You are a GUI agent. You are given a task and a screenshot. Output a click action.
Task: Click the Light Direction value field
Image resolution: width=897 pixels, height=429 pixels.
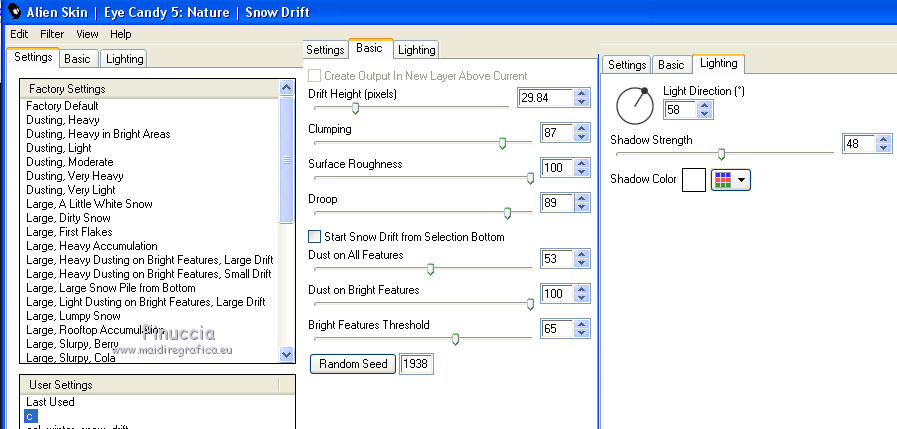pyautogui.click(x=680, y=110)
